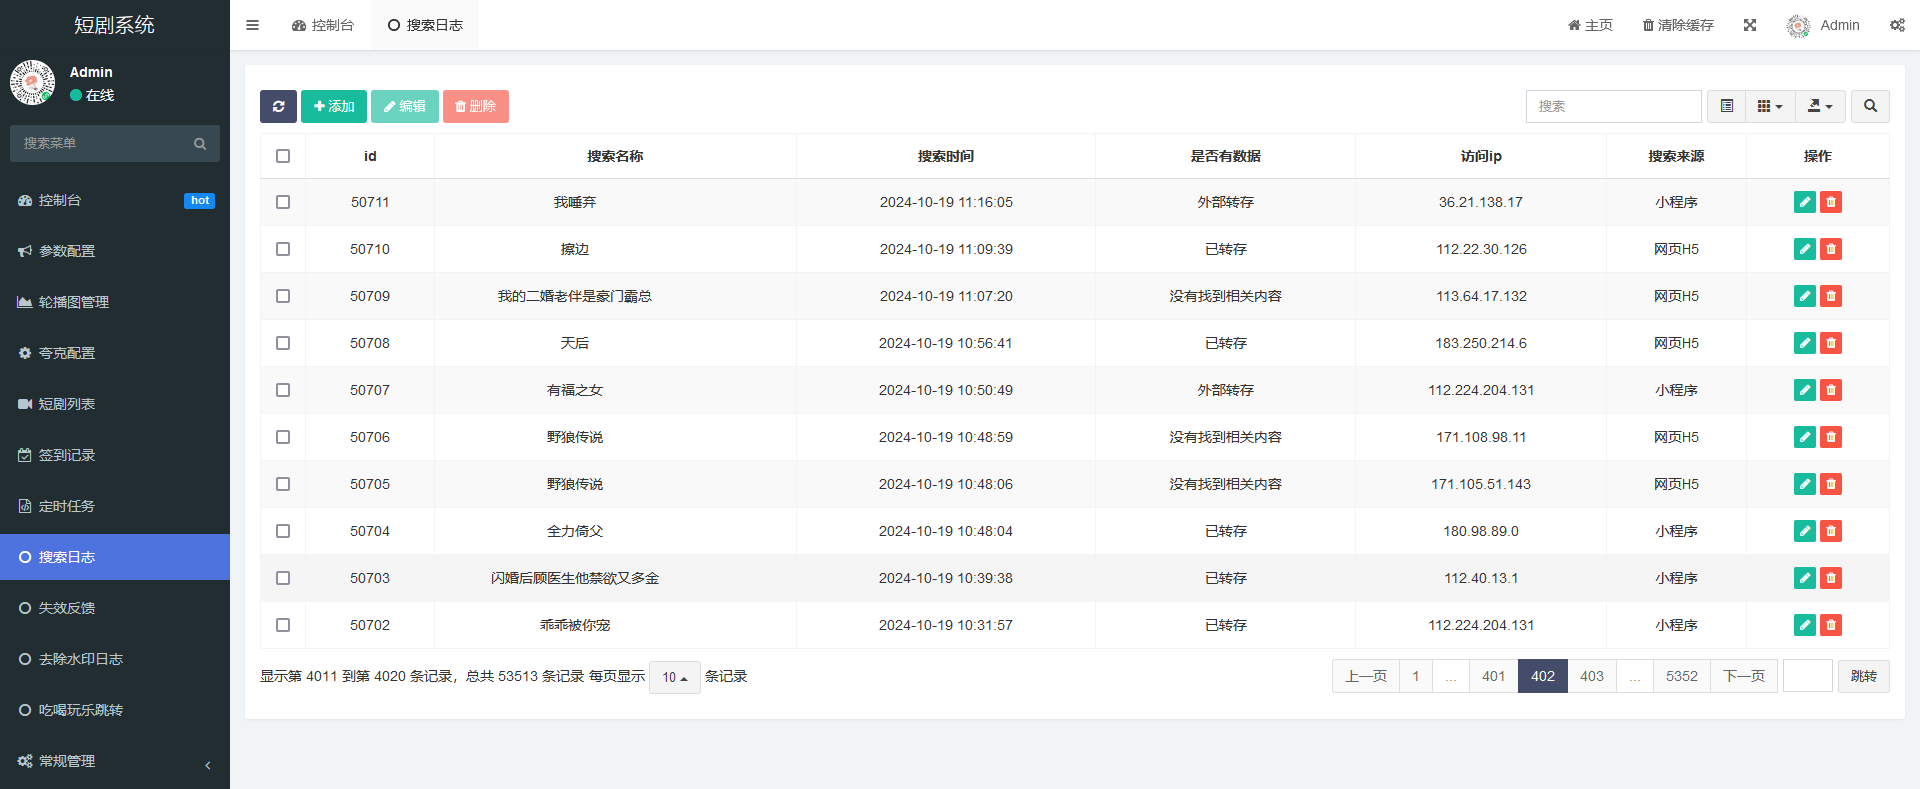The image size is (1920, 789).
Task: Click the refresh table icon button
Action: tap(278, 106)
